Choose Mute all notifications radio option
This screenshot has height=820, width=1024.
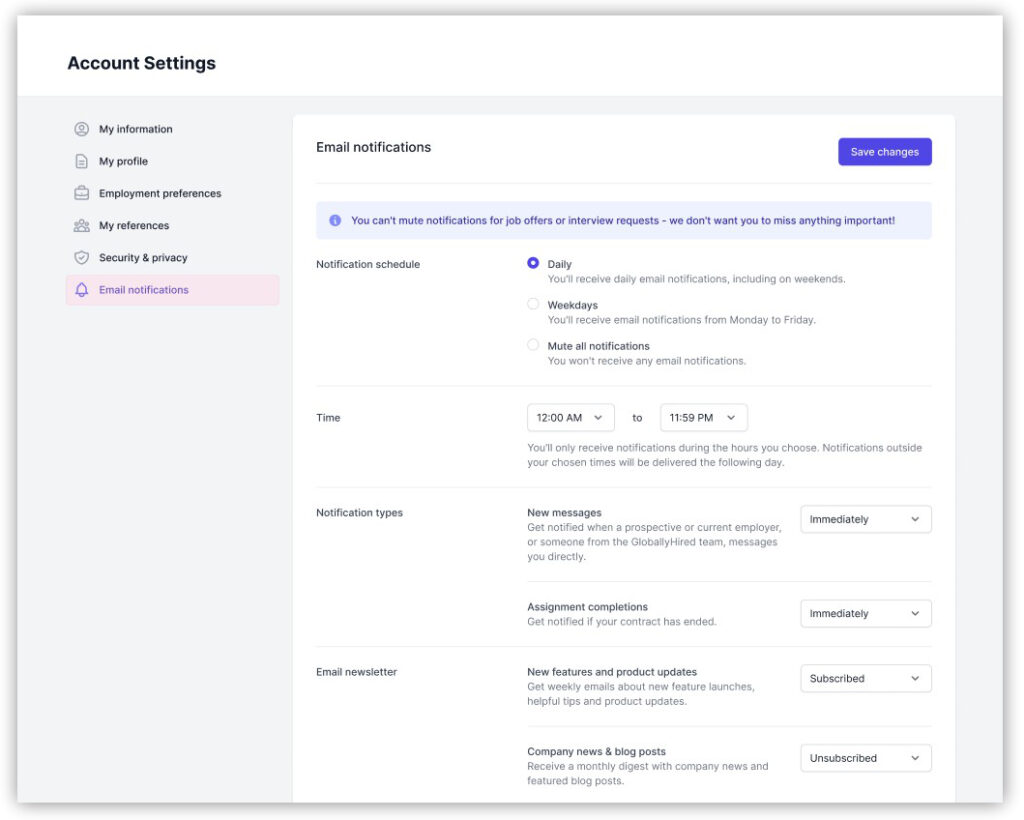pos(533,345)
